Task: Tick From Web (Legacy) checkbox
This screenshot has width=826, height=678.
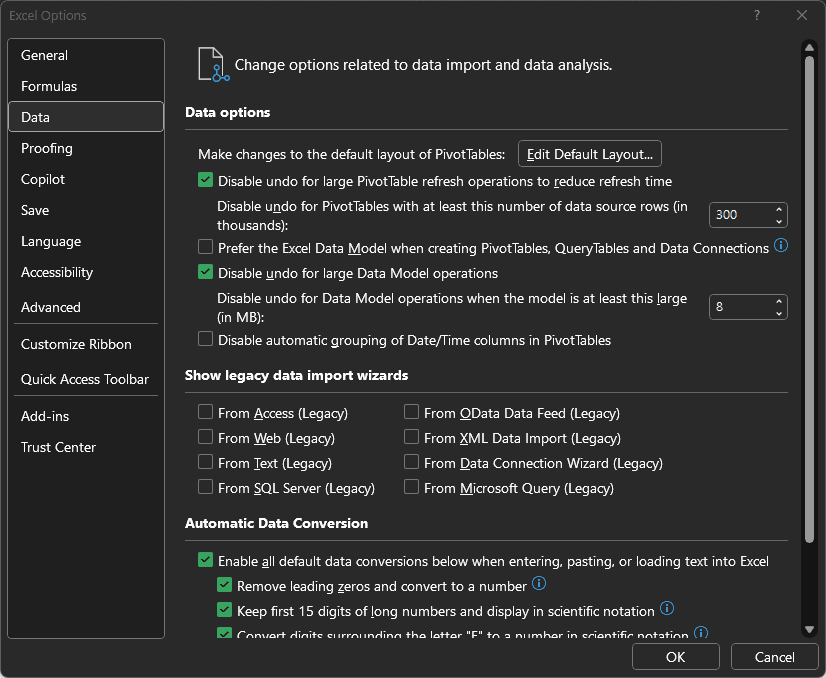Action: [x=205, y=437]
